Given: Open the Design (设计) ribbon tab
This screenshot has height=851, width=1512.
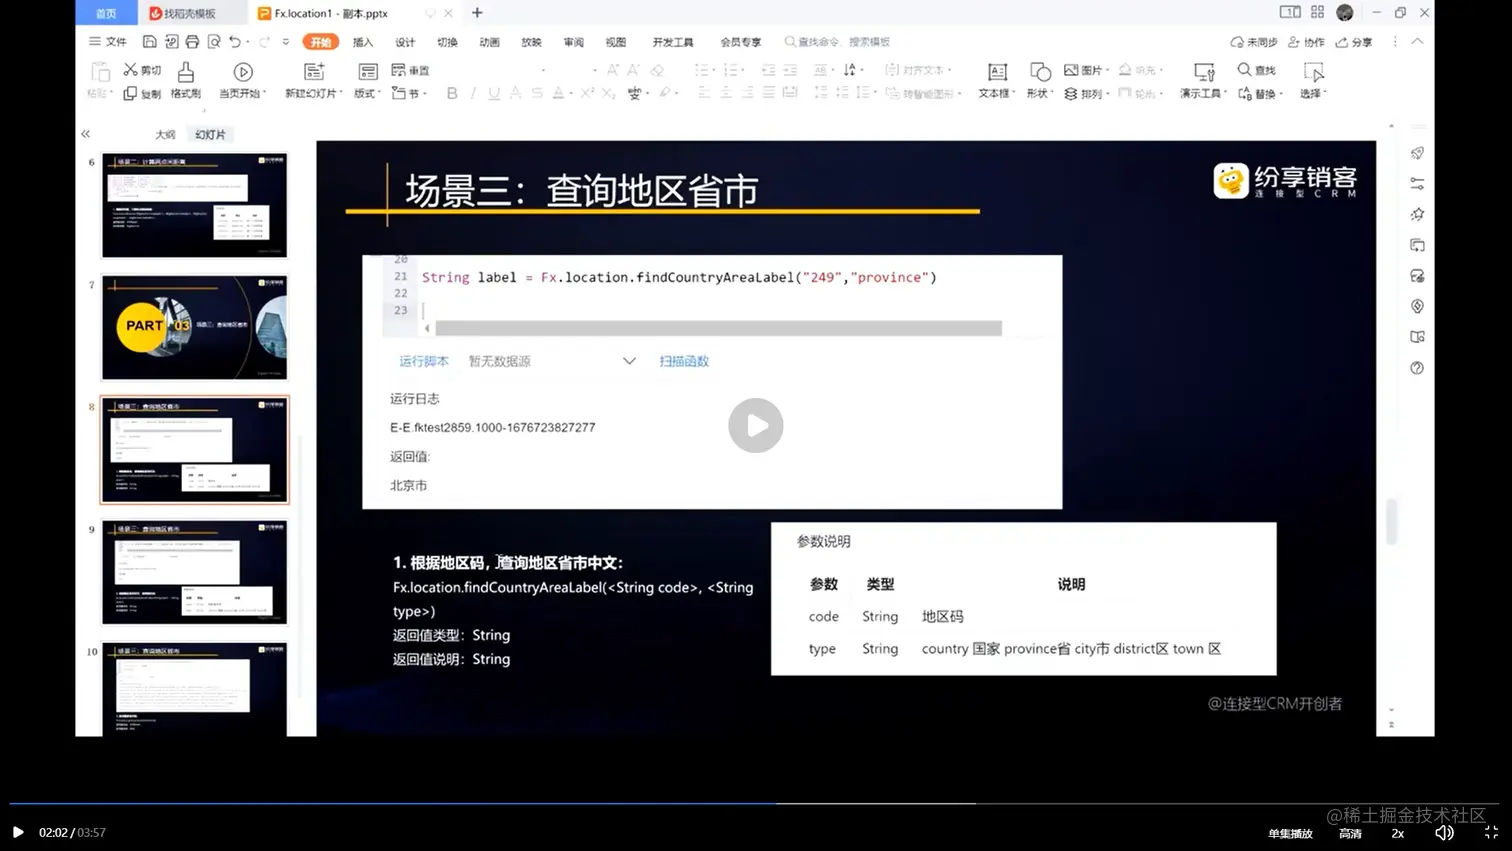Looking at the screenshot, I should [x=405, y=42].
